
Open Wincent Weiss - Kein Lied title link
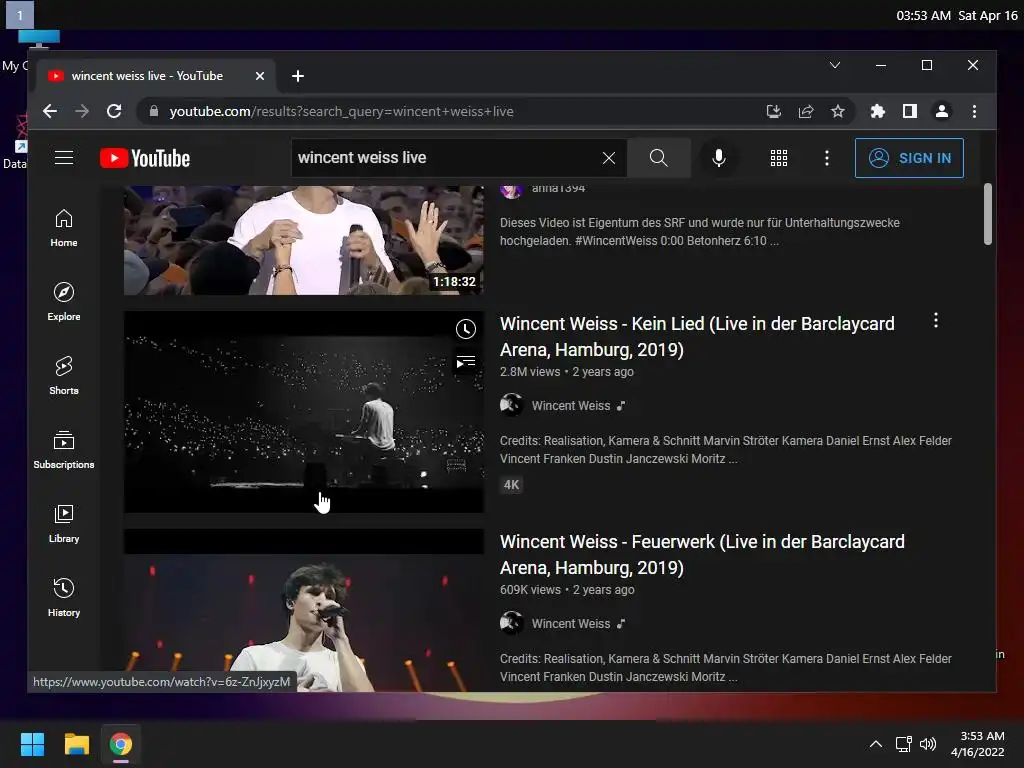697,337
